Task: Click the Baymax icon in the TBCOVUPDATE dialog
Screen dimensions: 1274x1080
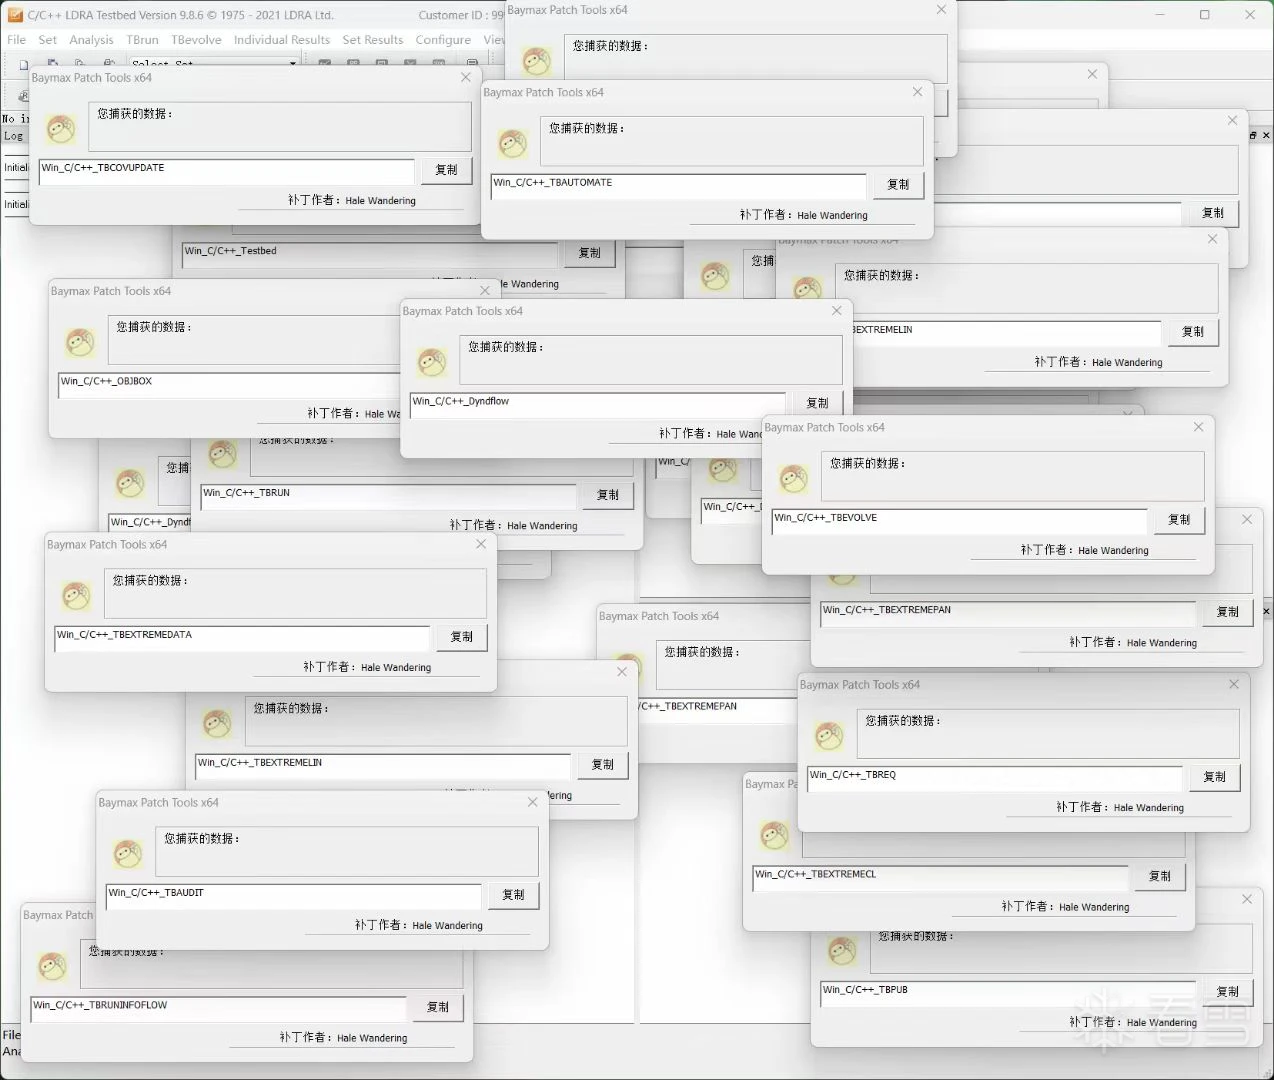Action: click(61, 129)
